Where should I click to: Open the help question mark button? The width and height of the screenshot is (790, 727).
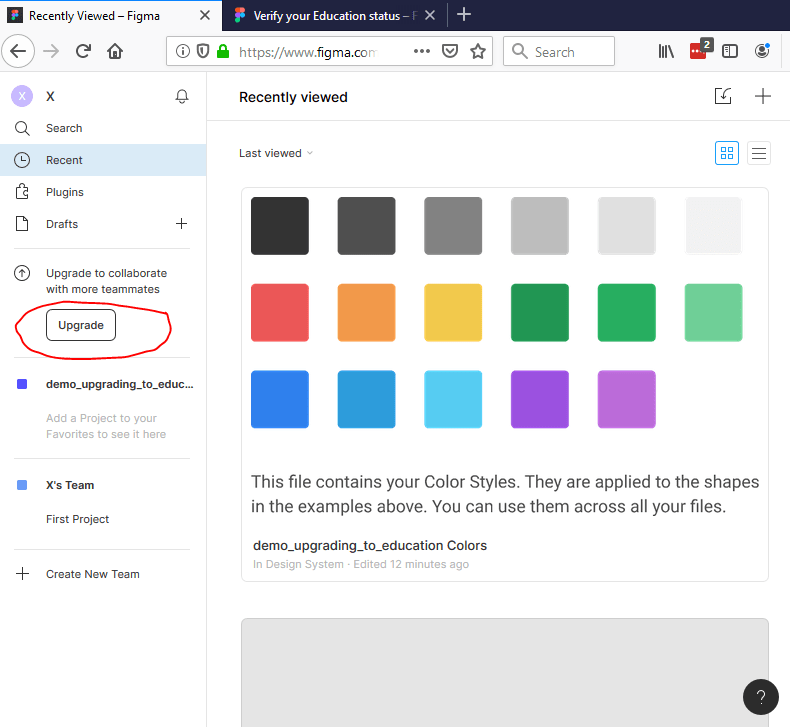point(761,697)
